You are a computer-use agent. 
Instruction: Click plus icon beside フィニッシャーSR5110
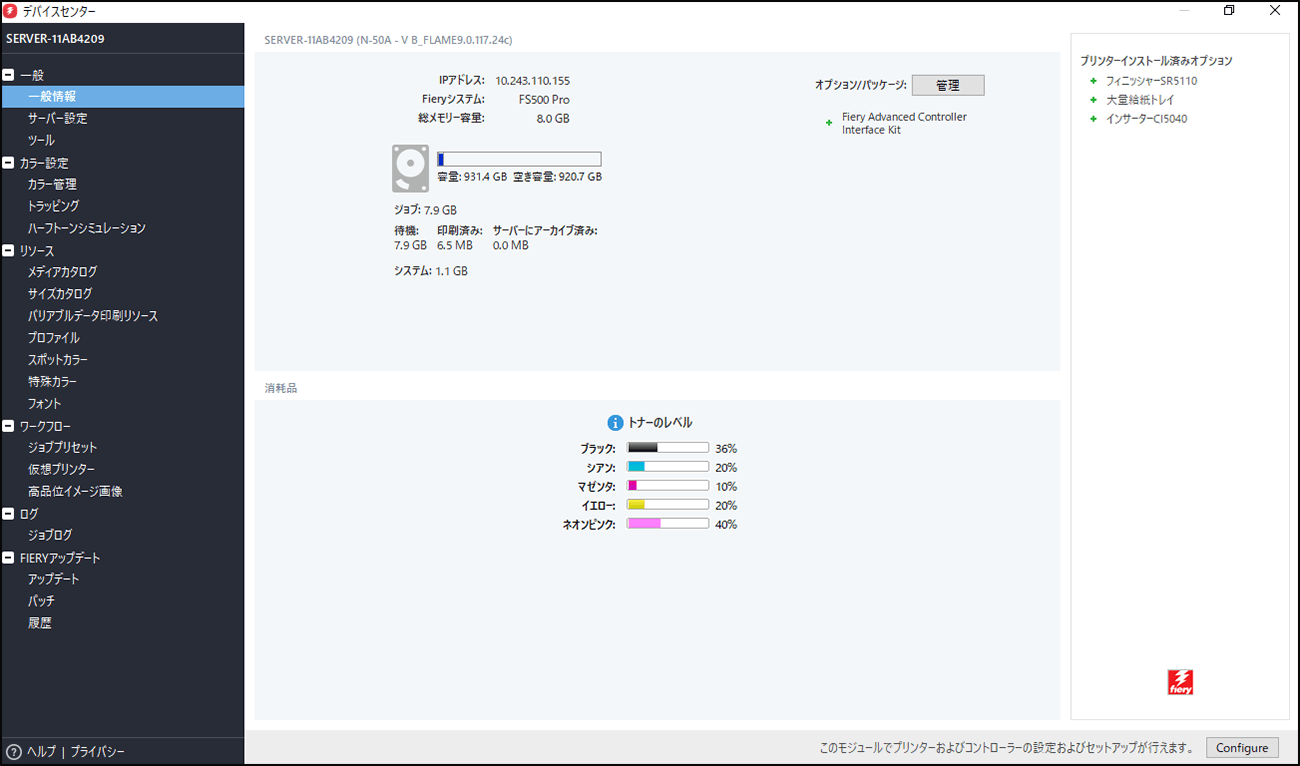tap(1094, 81)
